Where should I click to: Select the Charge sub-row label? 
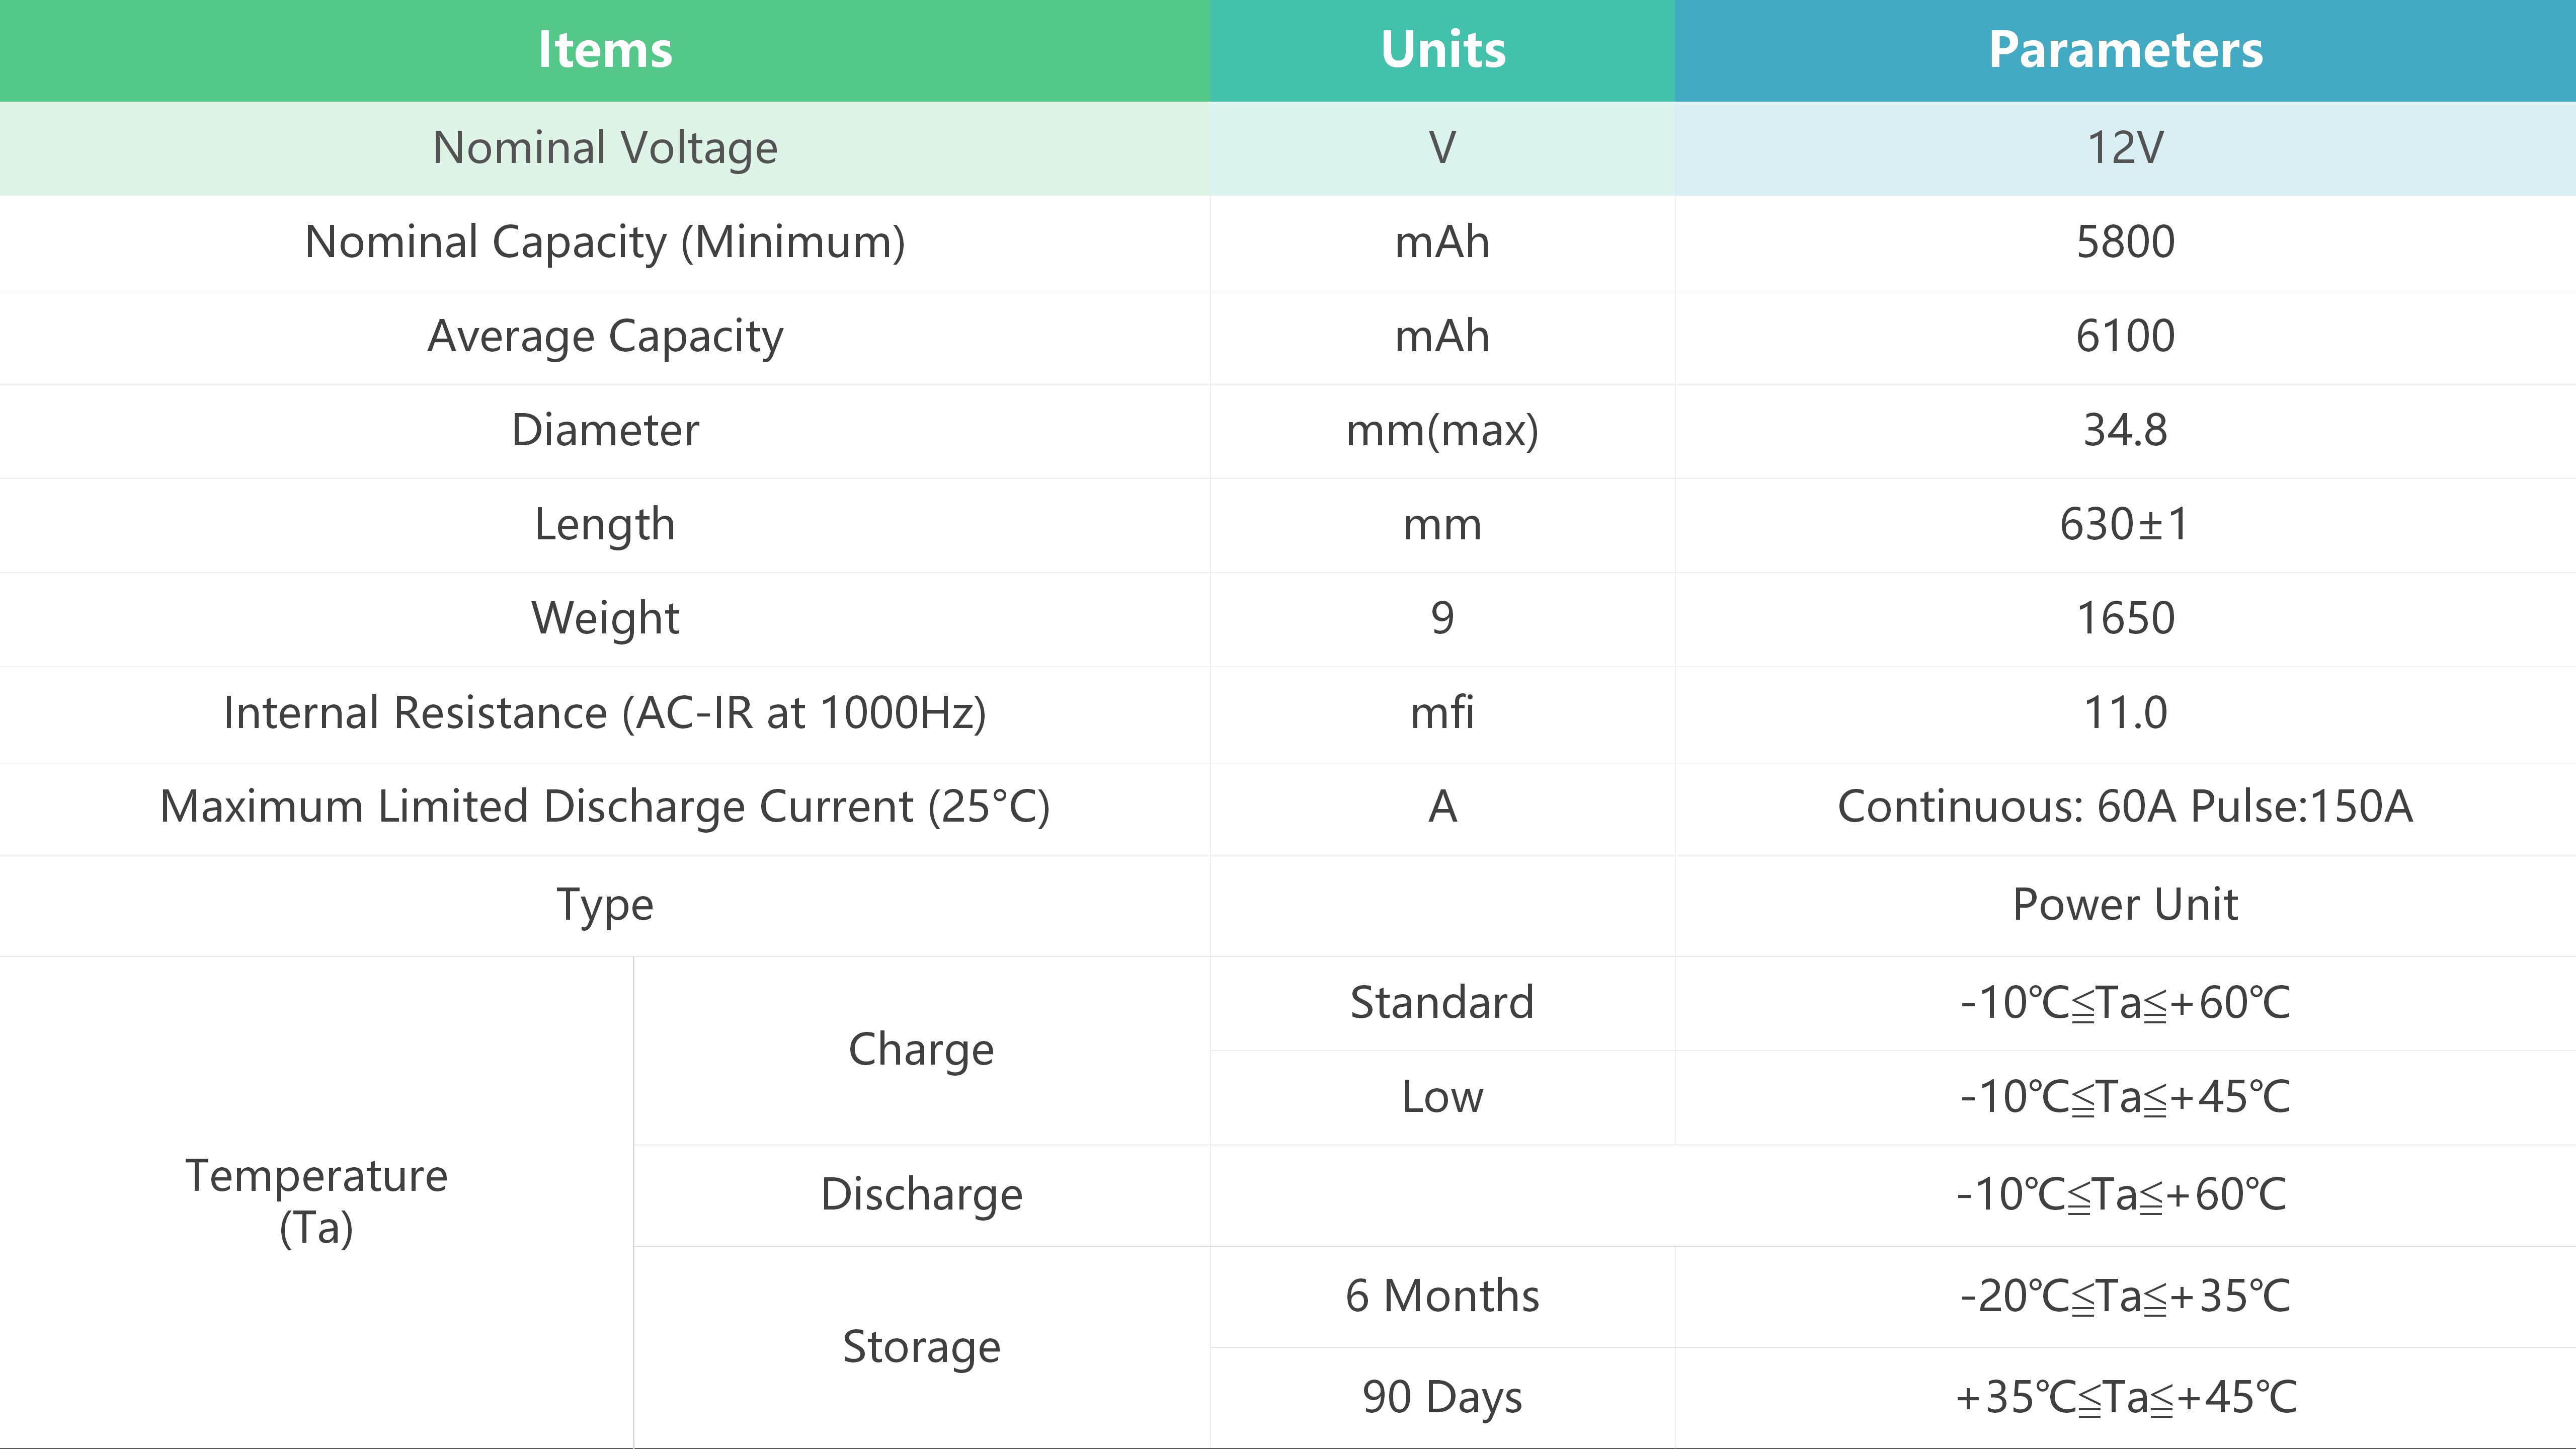921,1050
